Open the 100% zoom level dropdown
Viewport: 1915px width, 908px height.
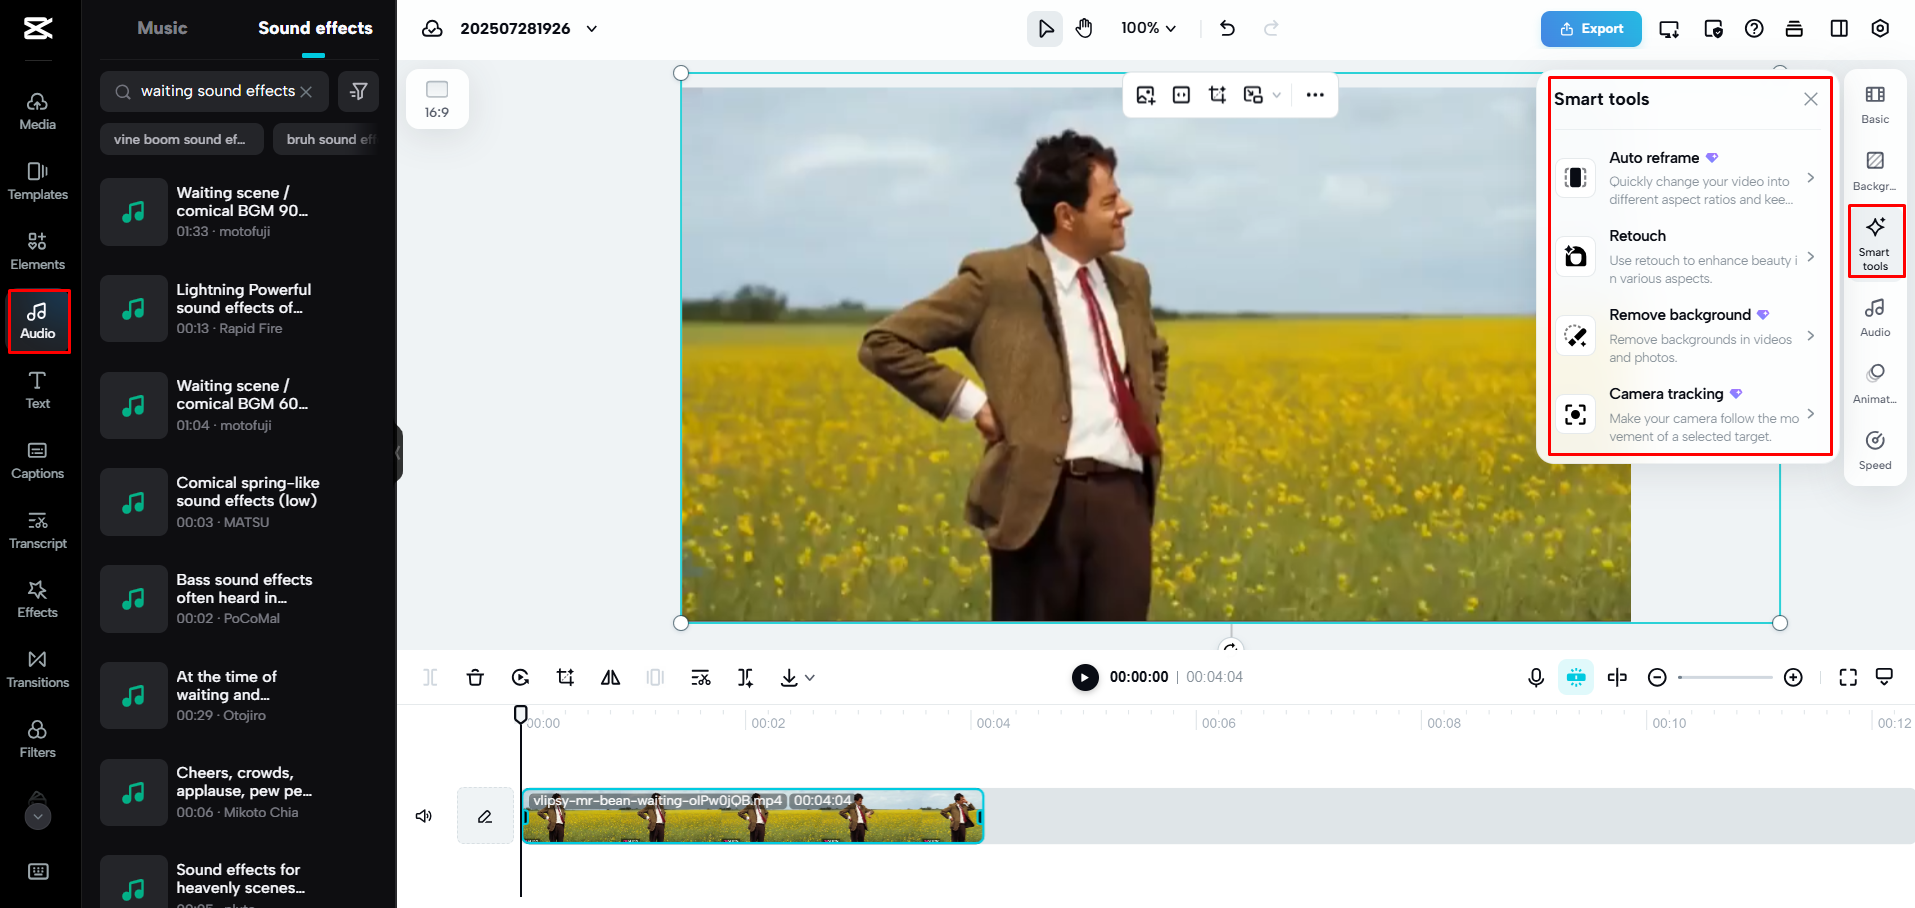click(x=1148, y=28)
